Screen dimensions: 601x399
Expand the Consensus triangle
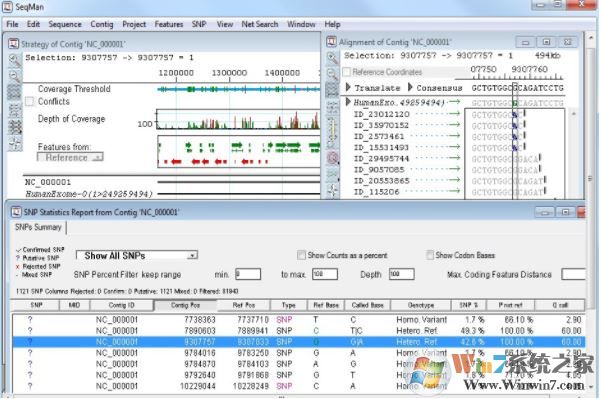tap(410, 87)
